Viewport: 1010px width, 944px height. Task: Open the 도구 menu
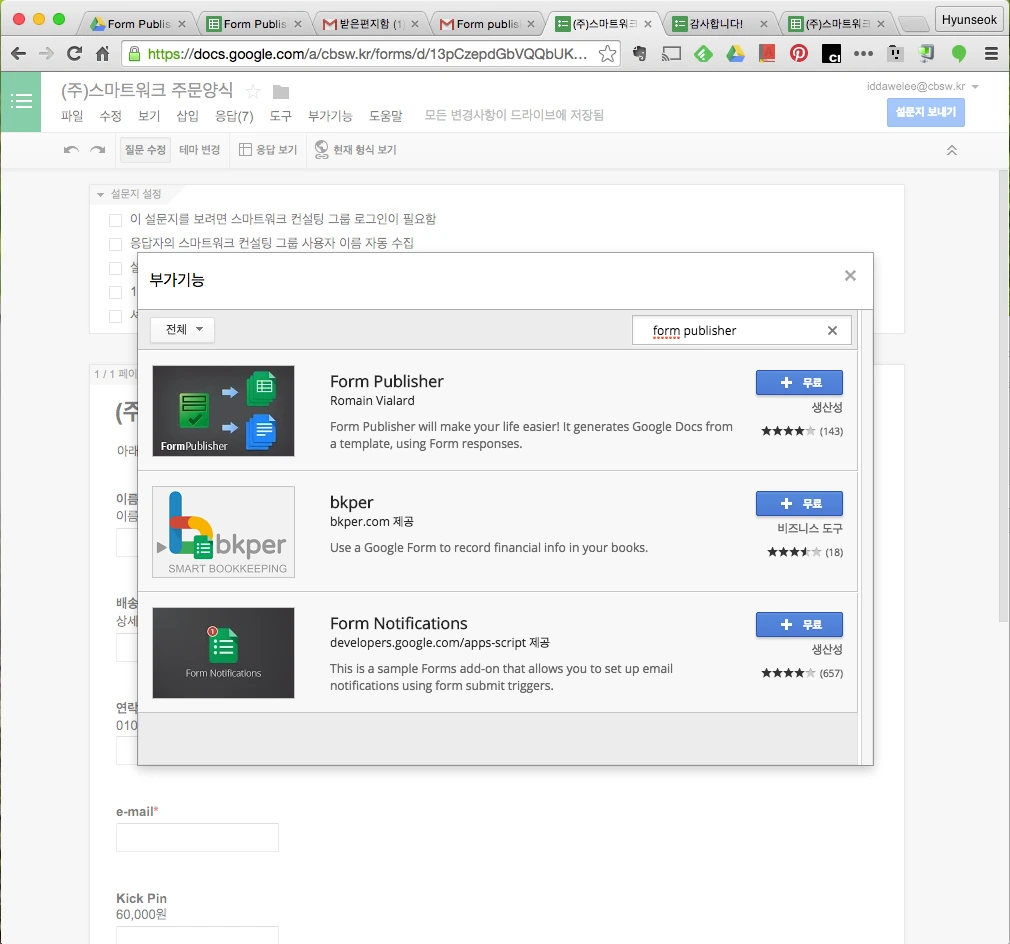280,116
